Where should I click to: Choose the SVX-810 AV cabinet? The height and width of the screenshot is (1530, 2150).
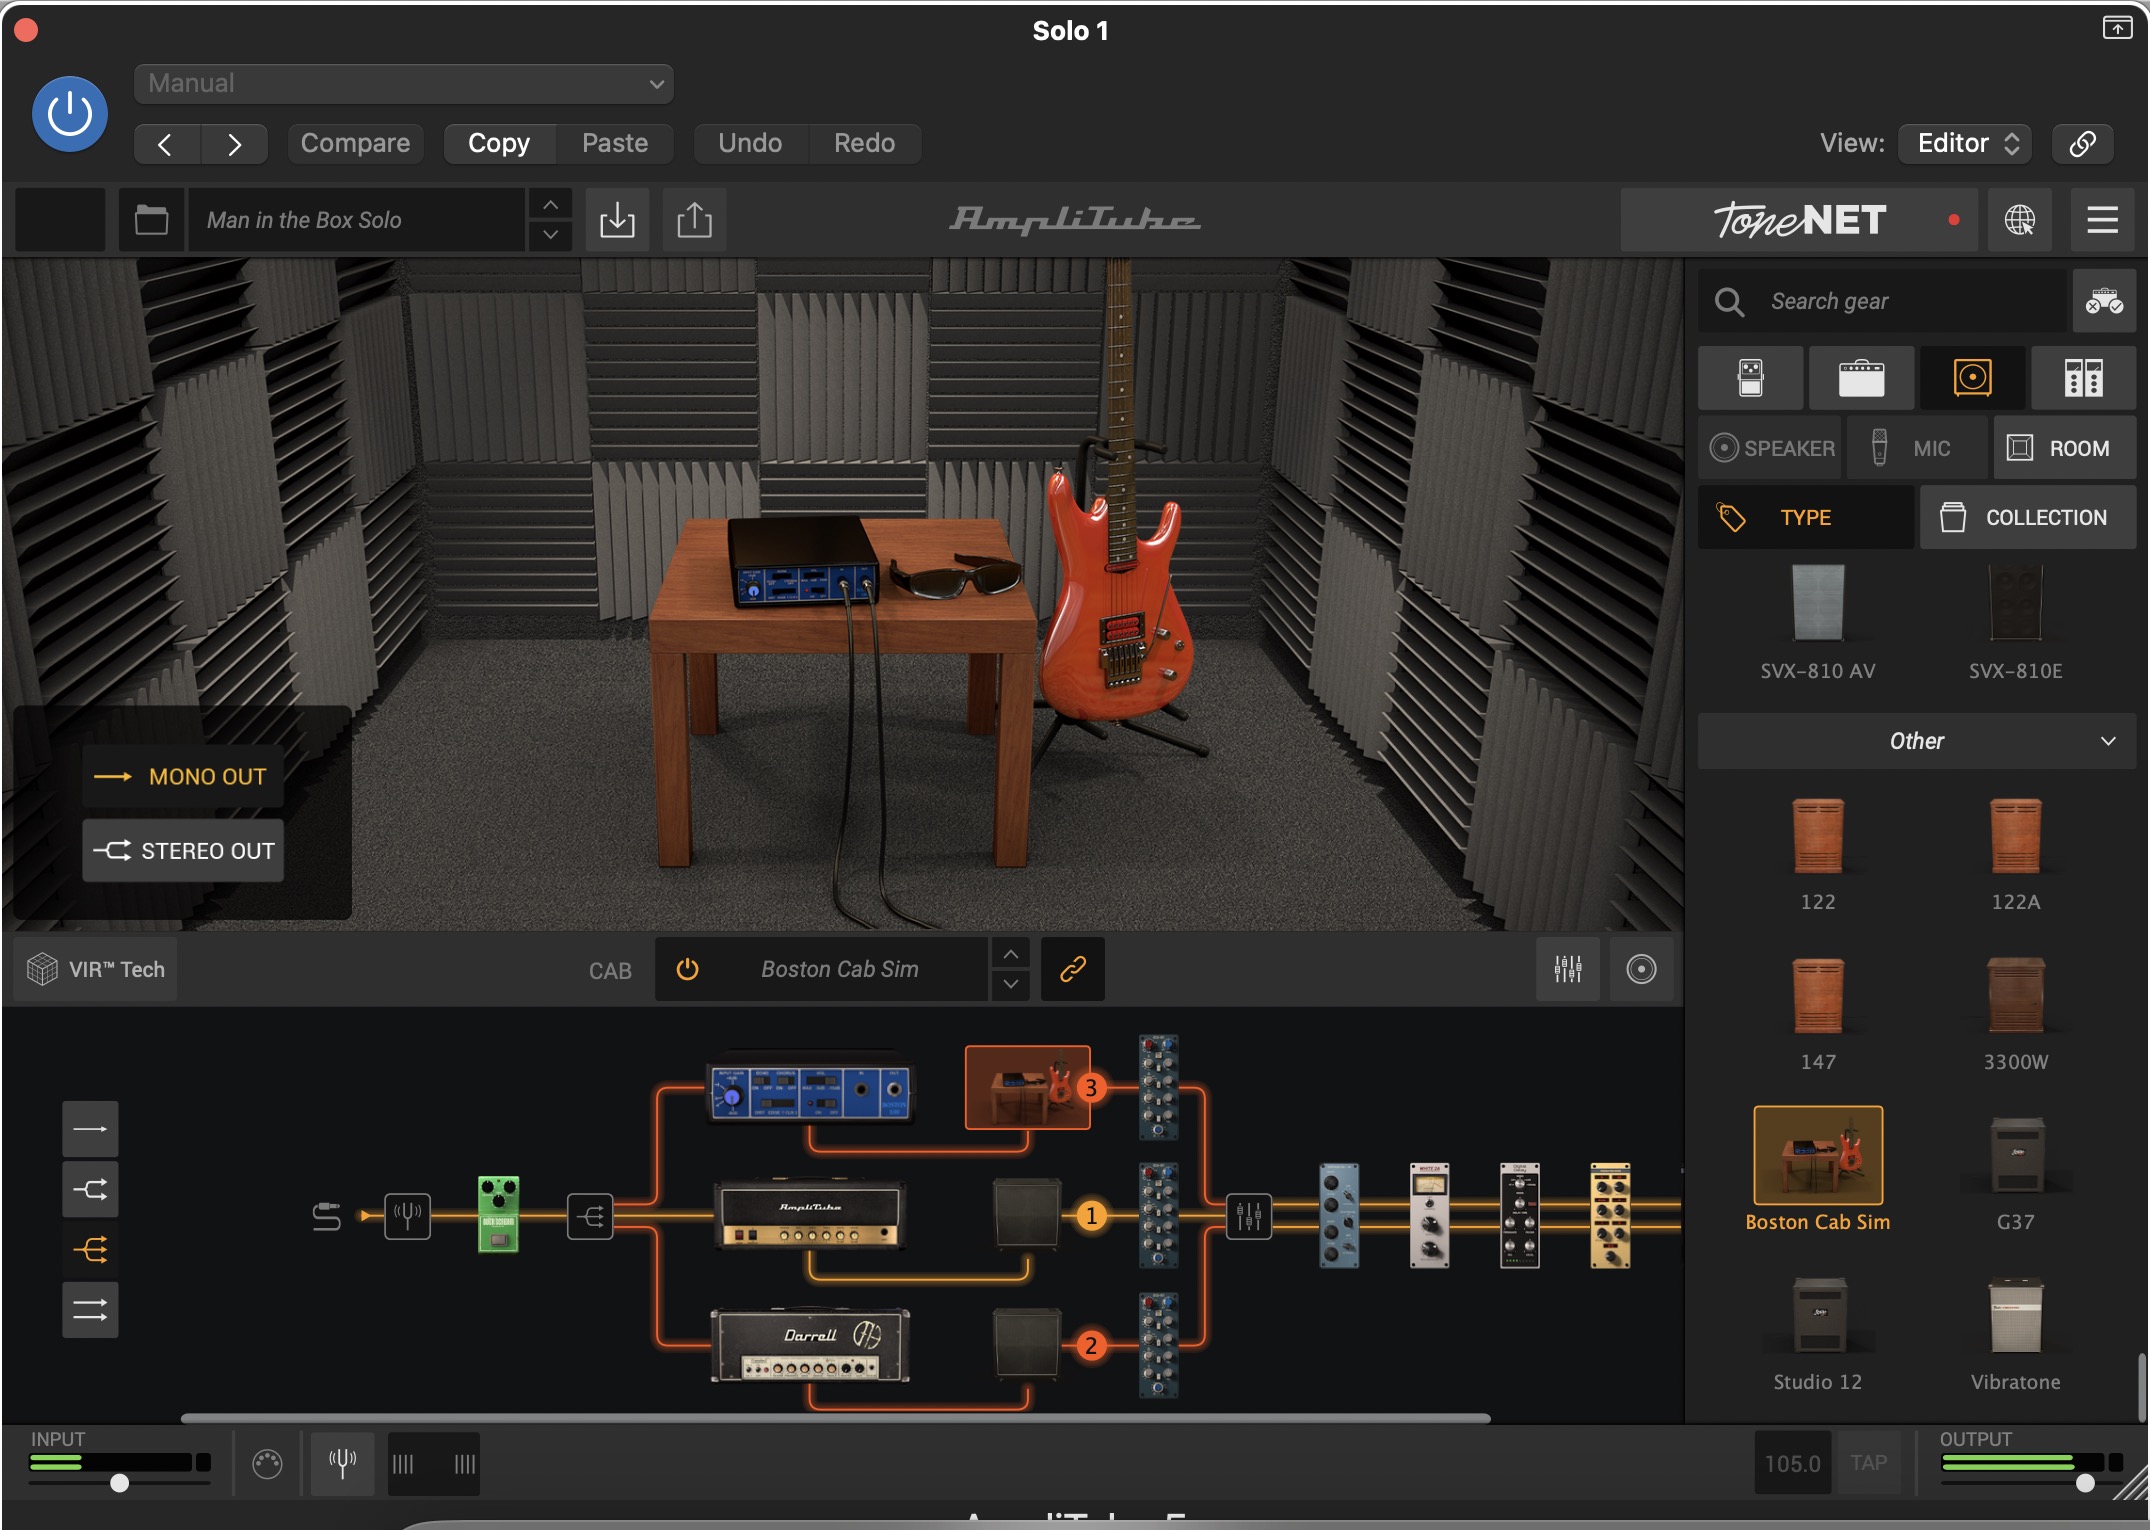(x=1817, y=622)
